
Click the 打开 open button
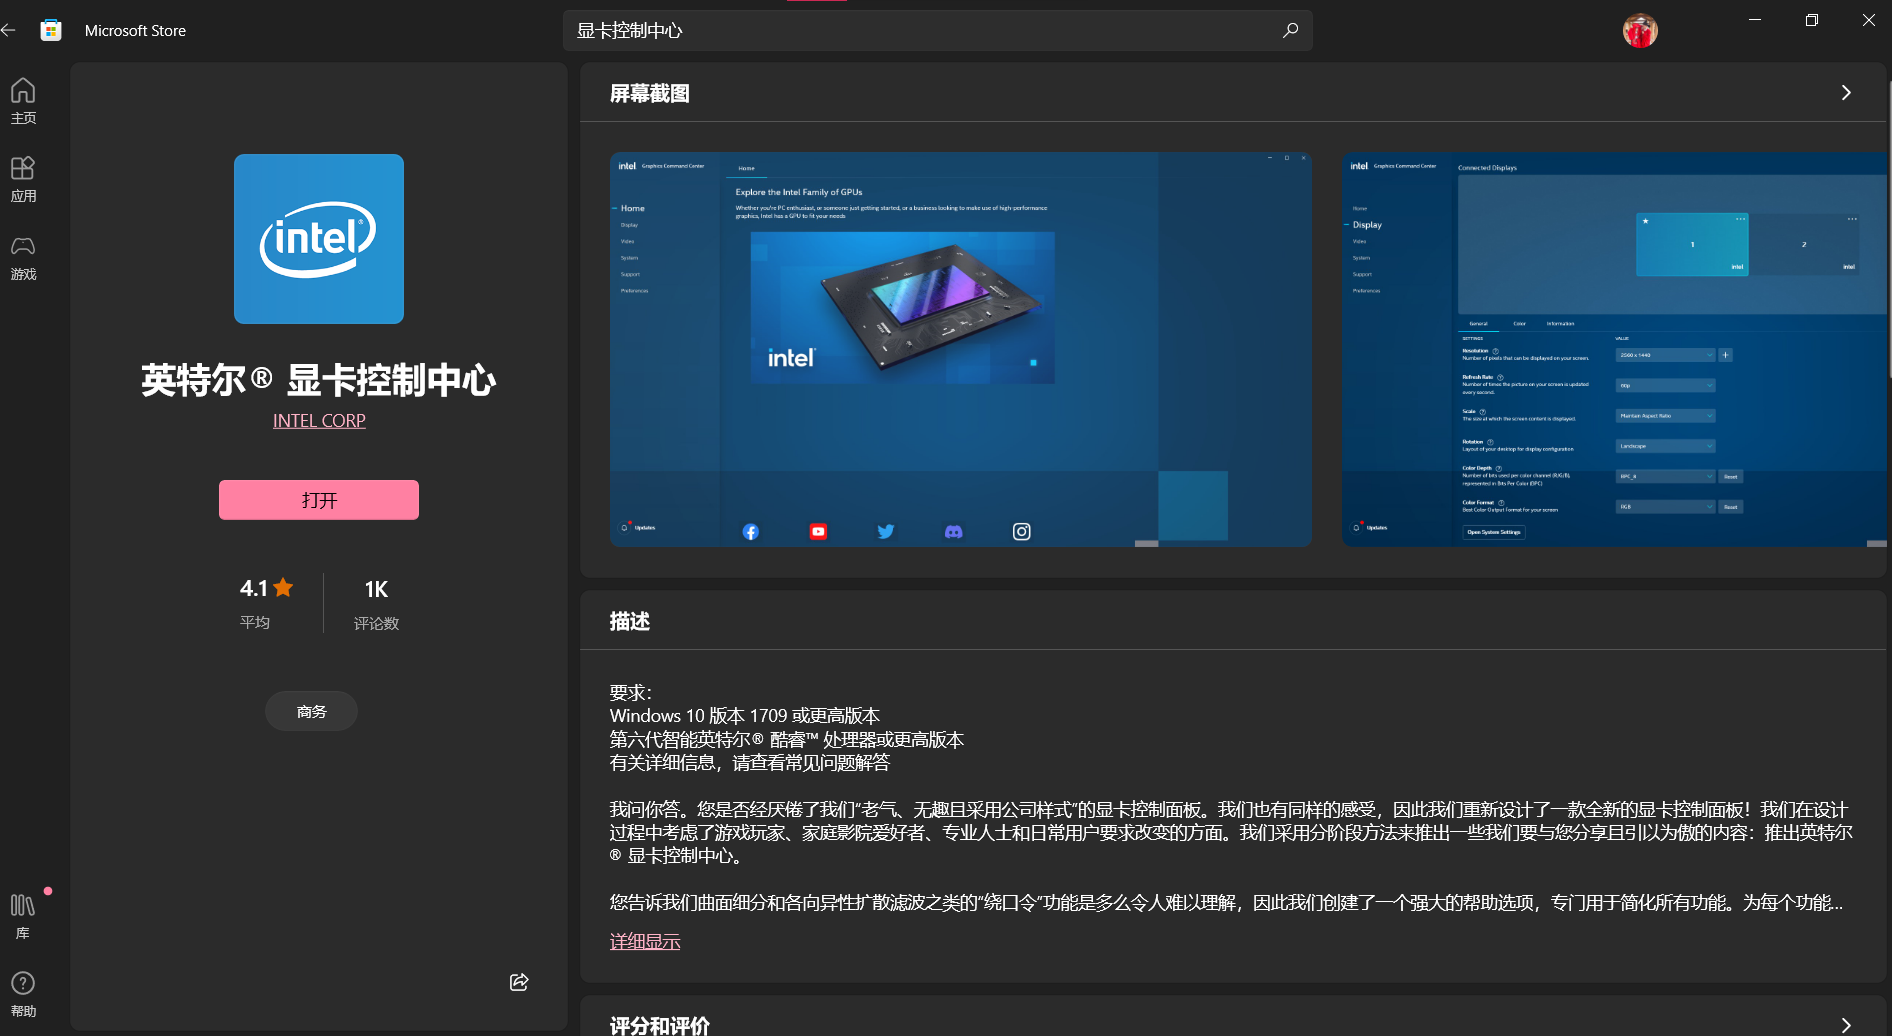pos(319,500)
